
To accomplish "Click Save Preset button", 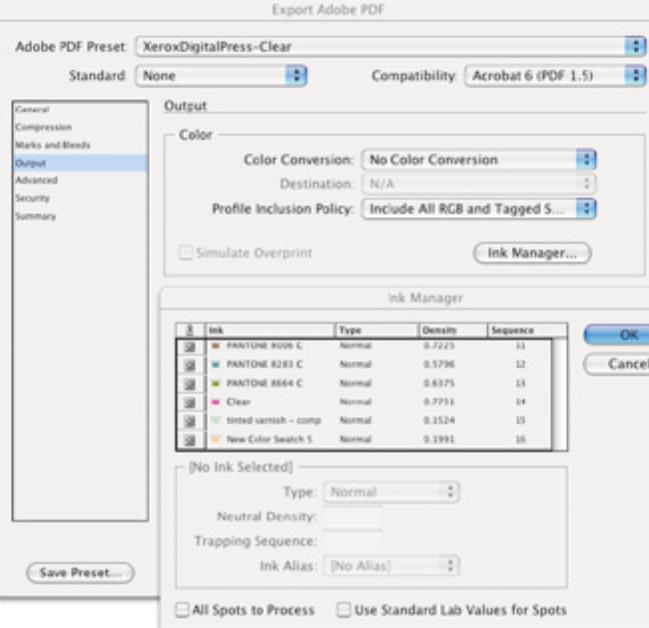I will coord(80,573).
